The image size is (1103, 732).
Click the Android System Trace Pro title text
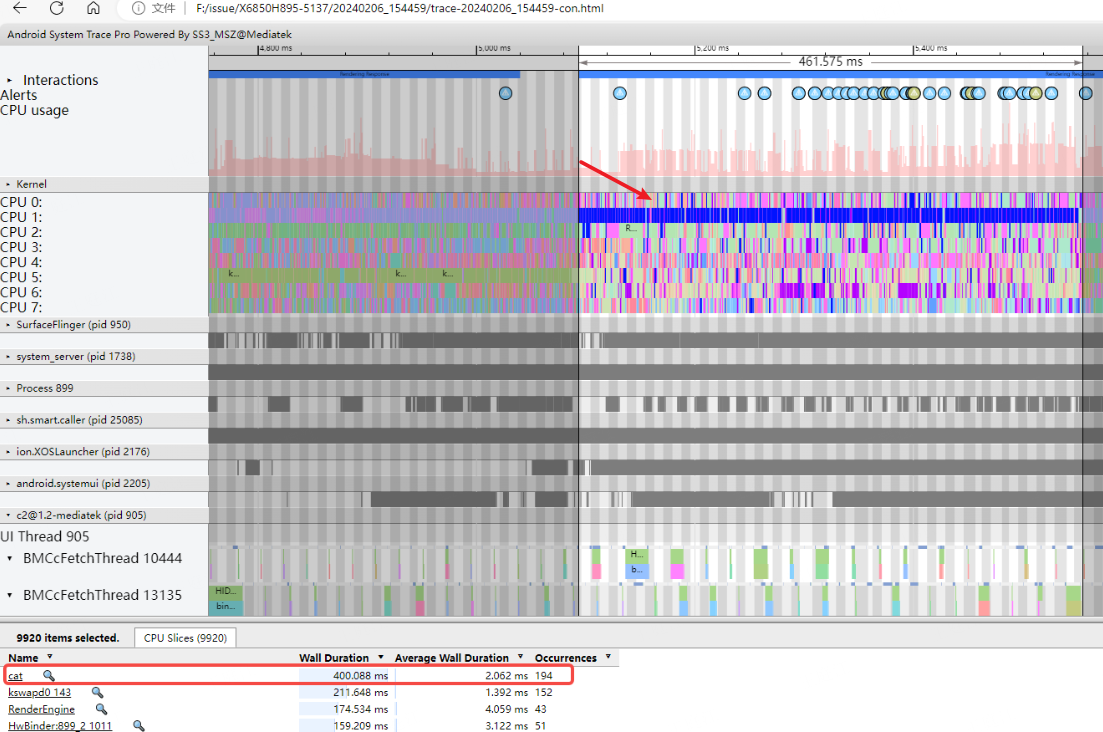(149, 34)
